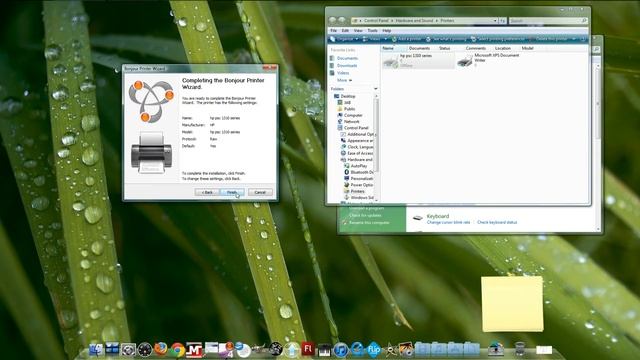Click the Model column header
640x360 pixels.
click(x=527, y=48)
